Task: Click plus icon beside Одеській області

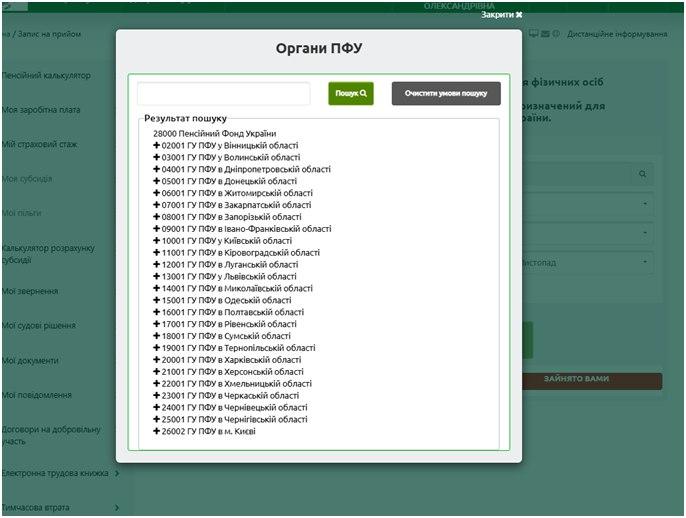Action: coord(156,300)
